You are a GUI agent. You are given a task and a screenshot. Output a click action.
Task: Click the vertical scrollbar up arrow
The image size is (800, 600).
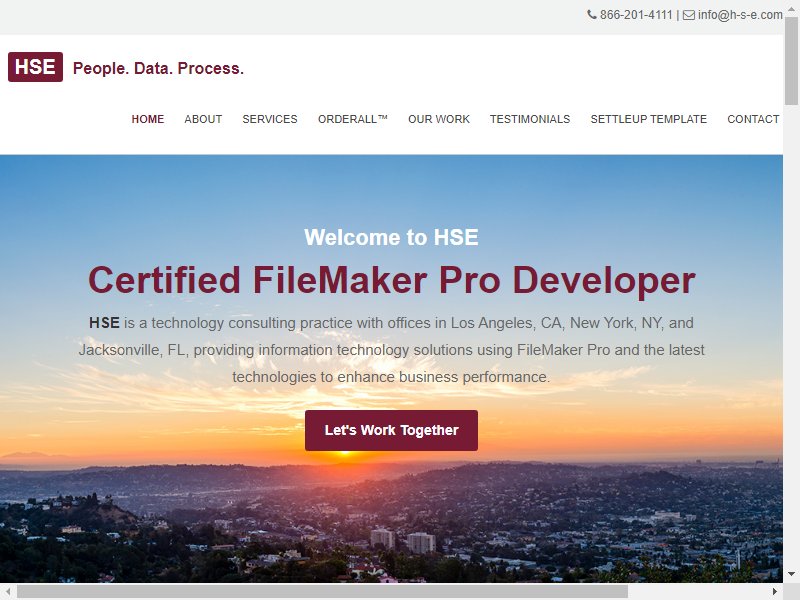791,8
